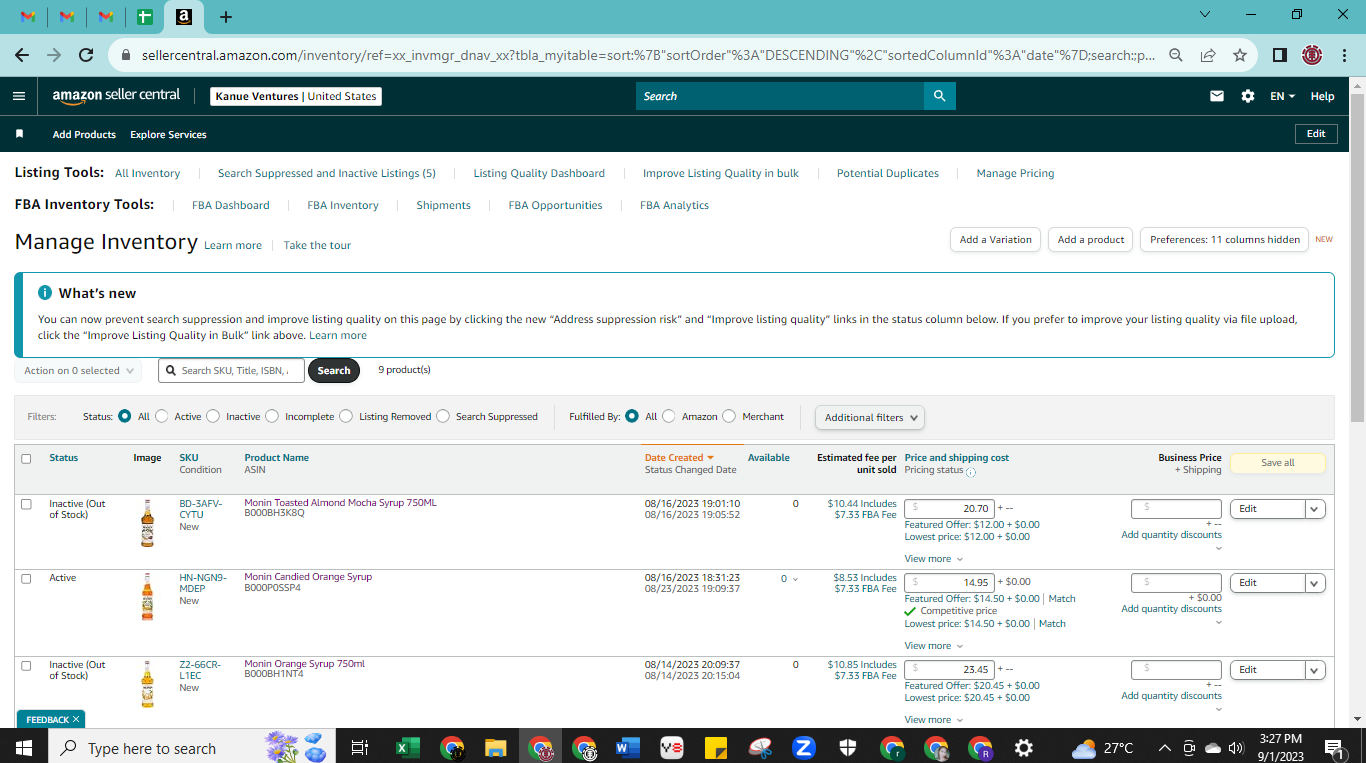Open the messages envelope icon

tap(1217, 96)
